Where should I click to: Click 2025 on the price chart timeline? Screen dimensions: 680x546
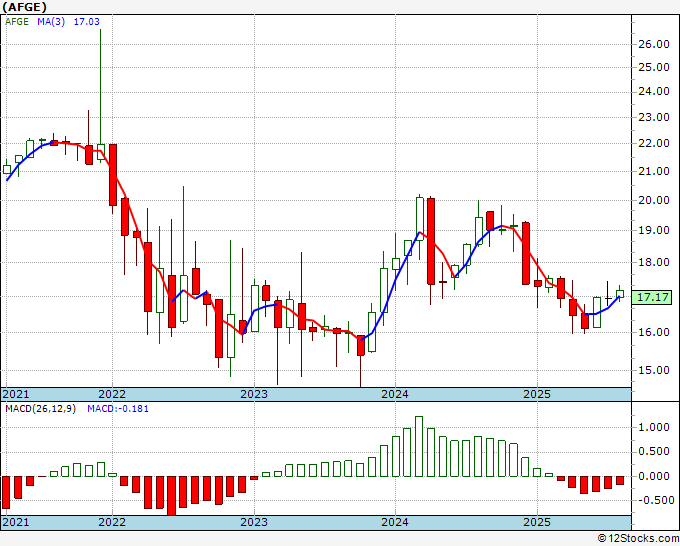(x=536, y=394)
